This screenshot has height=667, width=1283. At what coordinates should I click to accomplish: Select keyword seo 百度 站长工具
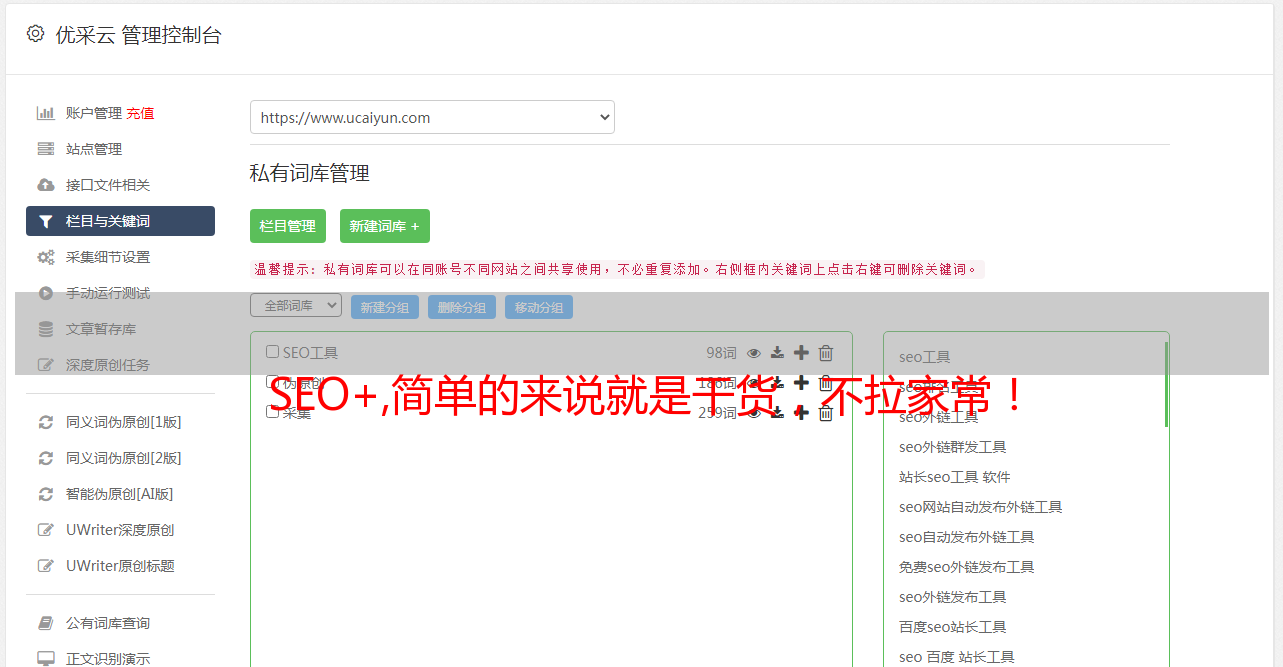coord(957,657)
